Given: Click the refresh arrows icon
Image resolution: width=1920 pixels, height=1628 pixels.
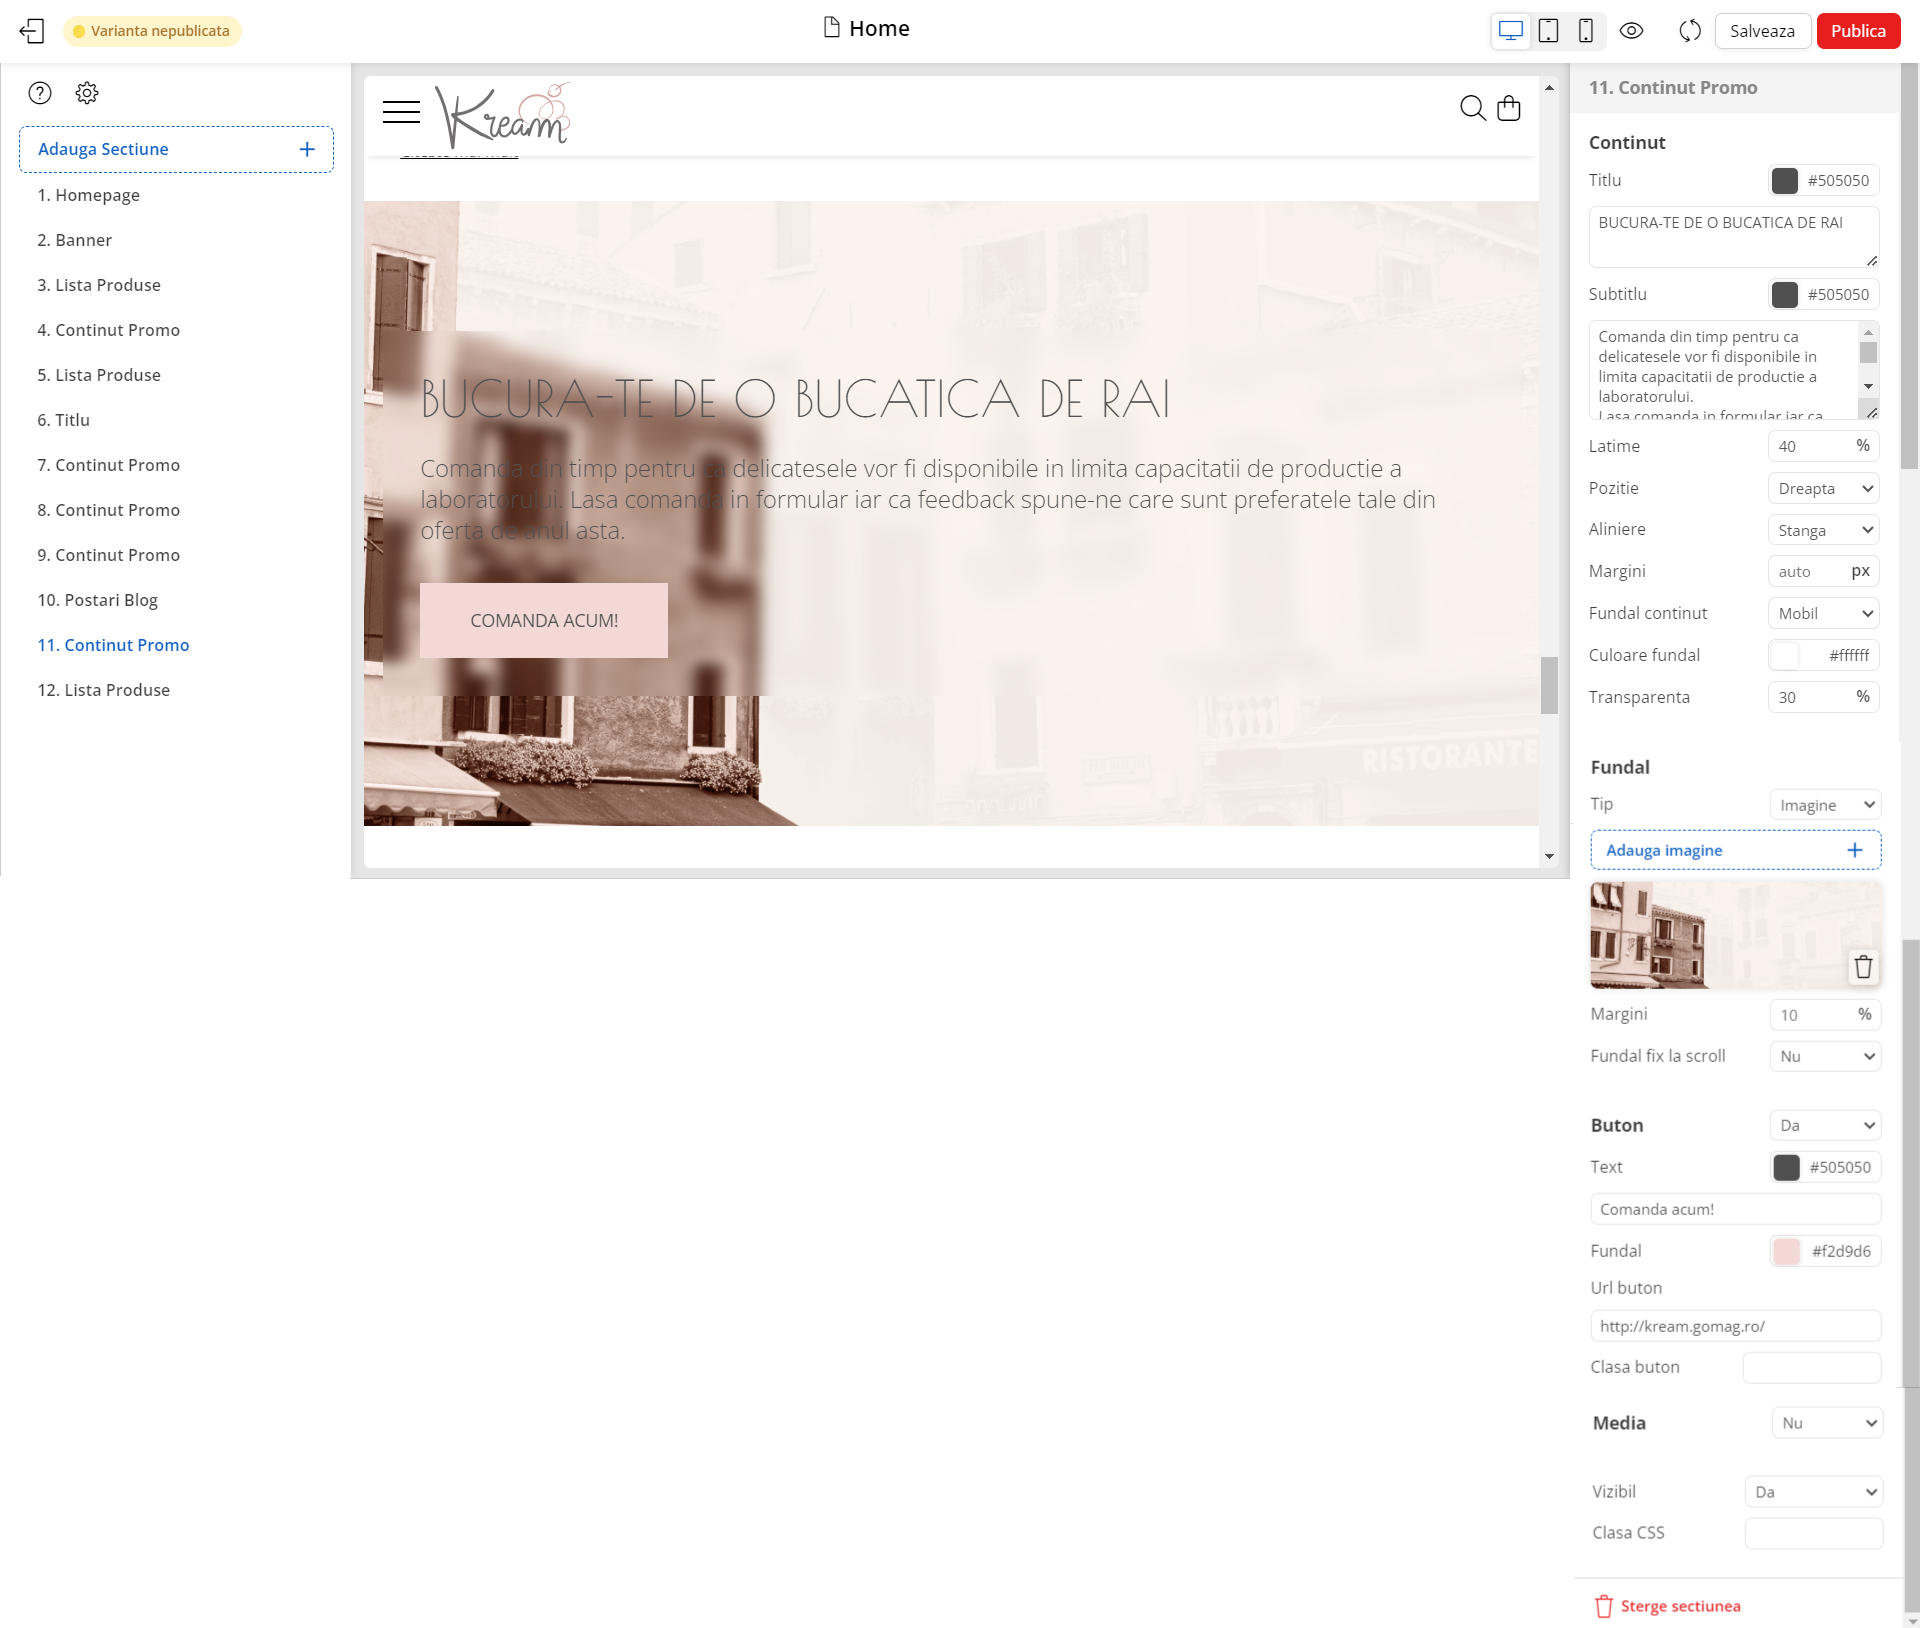Looking at the screenshot, I should point(1690,31).
